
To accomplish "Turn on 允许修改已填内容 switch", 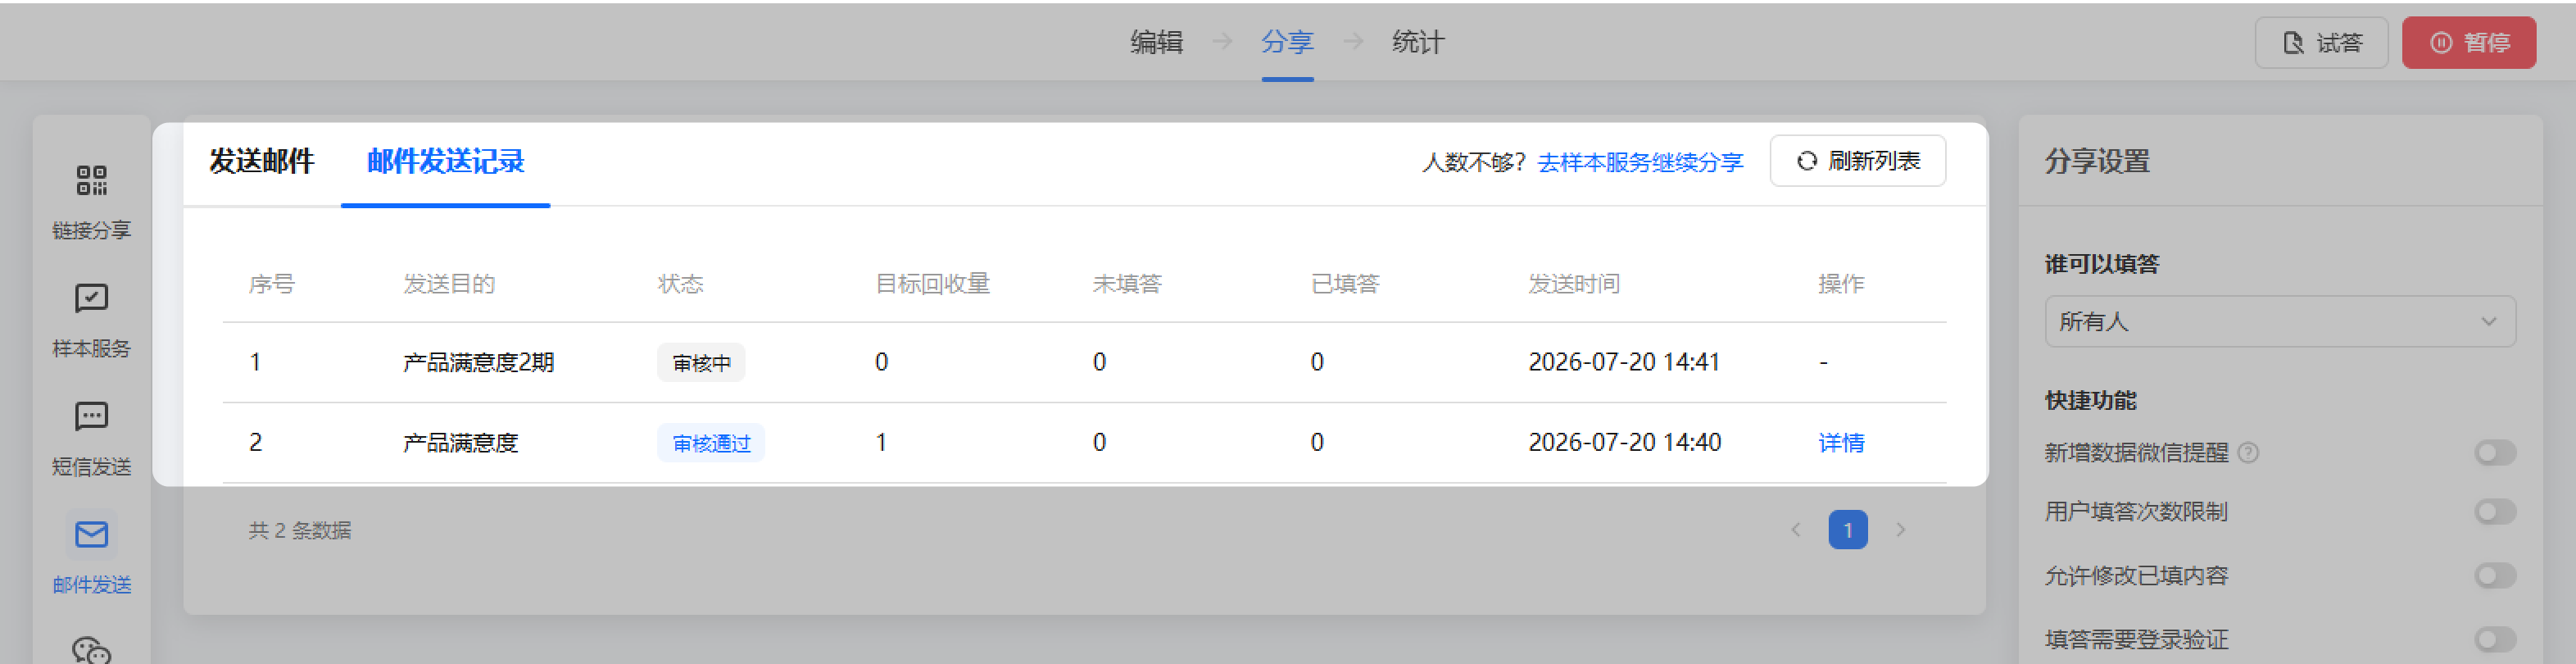I will coord(2495,576).
